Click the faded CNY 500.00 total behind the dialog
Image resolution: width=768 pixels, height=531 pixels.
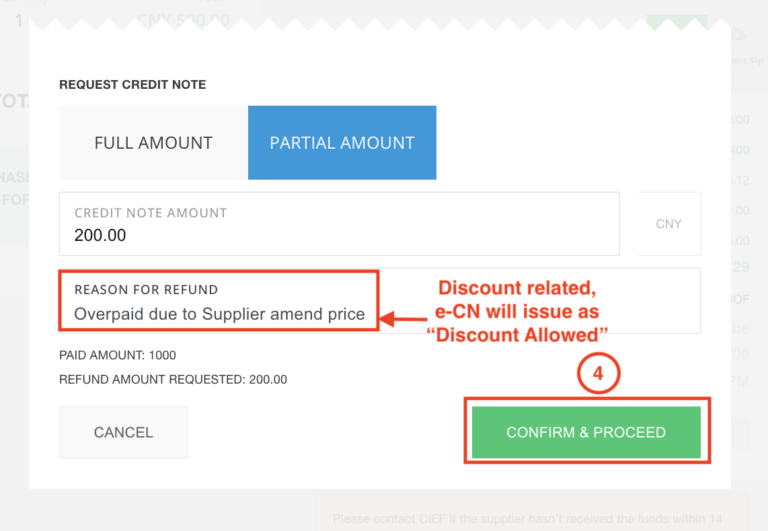(x=183, y=20)
